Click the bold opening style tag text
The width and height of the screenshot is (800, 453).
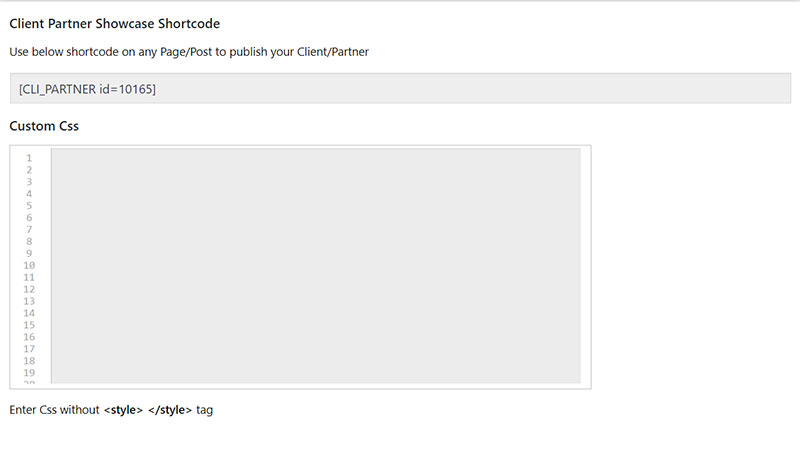[123, 410]
